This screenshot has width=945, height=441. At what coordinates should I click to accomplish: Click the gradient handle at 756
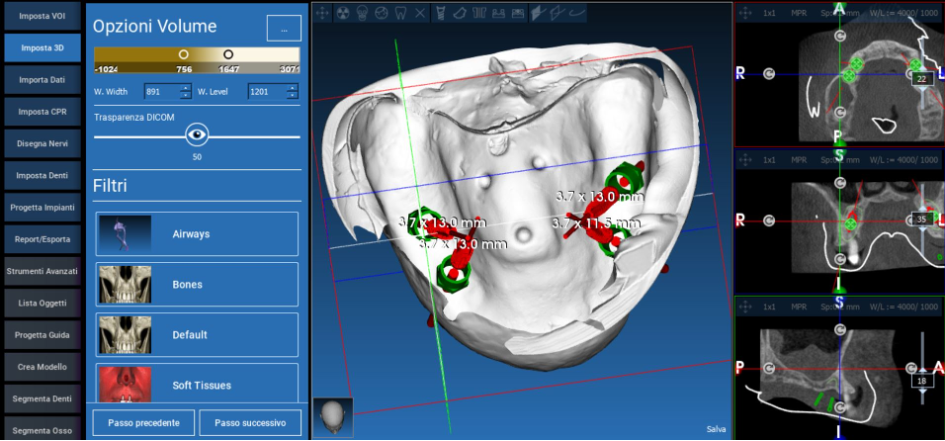coord(184,54)
